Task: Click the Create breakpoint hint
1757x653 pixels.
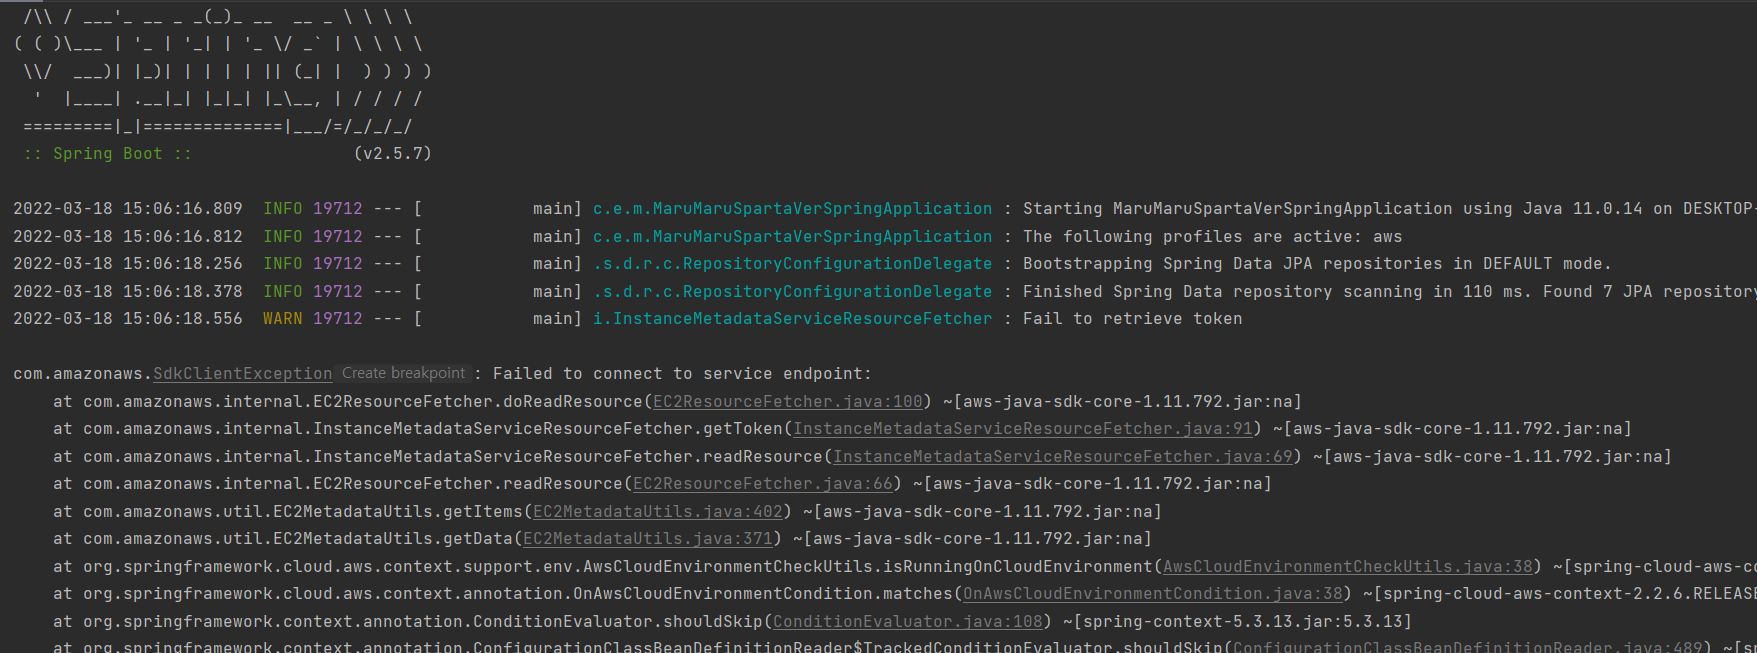Action: pos(404,373)
